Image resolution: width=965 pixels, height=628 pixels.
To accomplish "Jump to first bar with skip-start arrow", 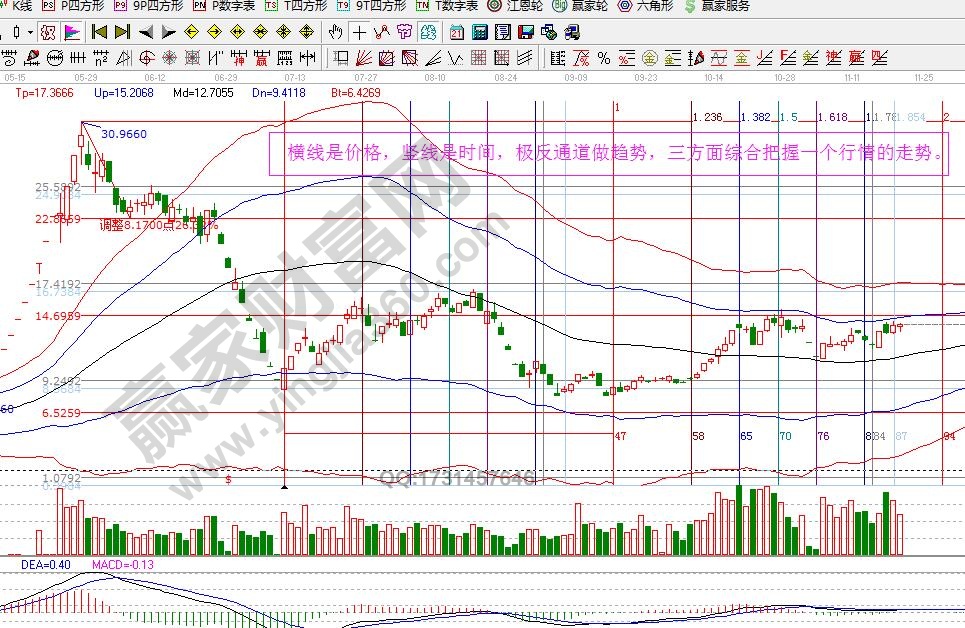I will (99, 32).
